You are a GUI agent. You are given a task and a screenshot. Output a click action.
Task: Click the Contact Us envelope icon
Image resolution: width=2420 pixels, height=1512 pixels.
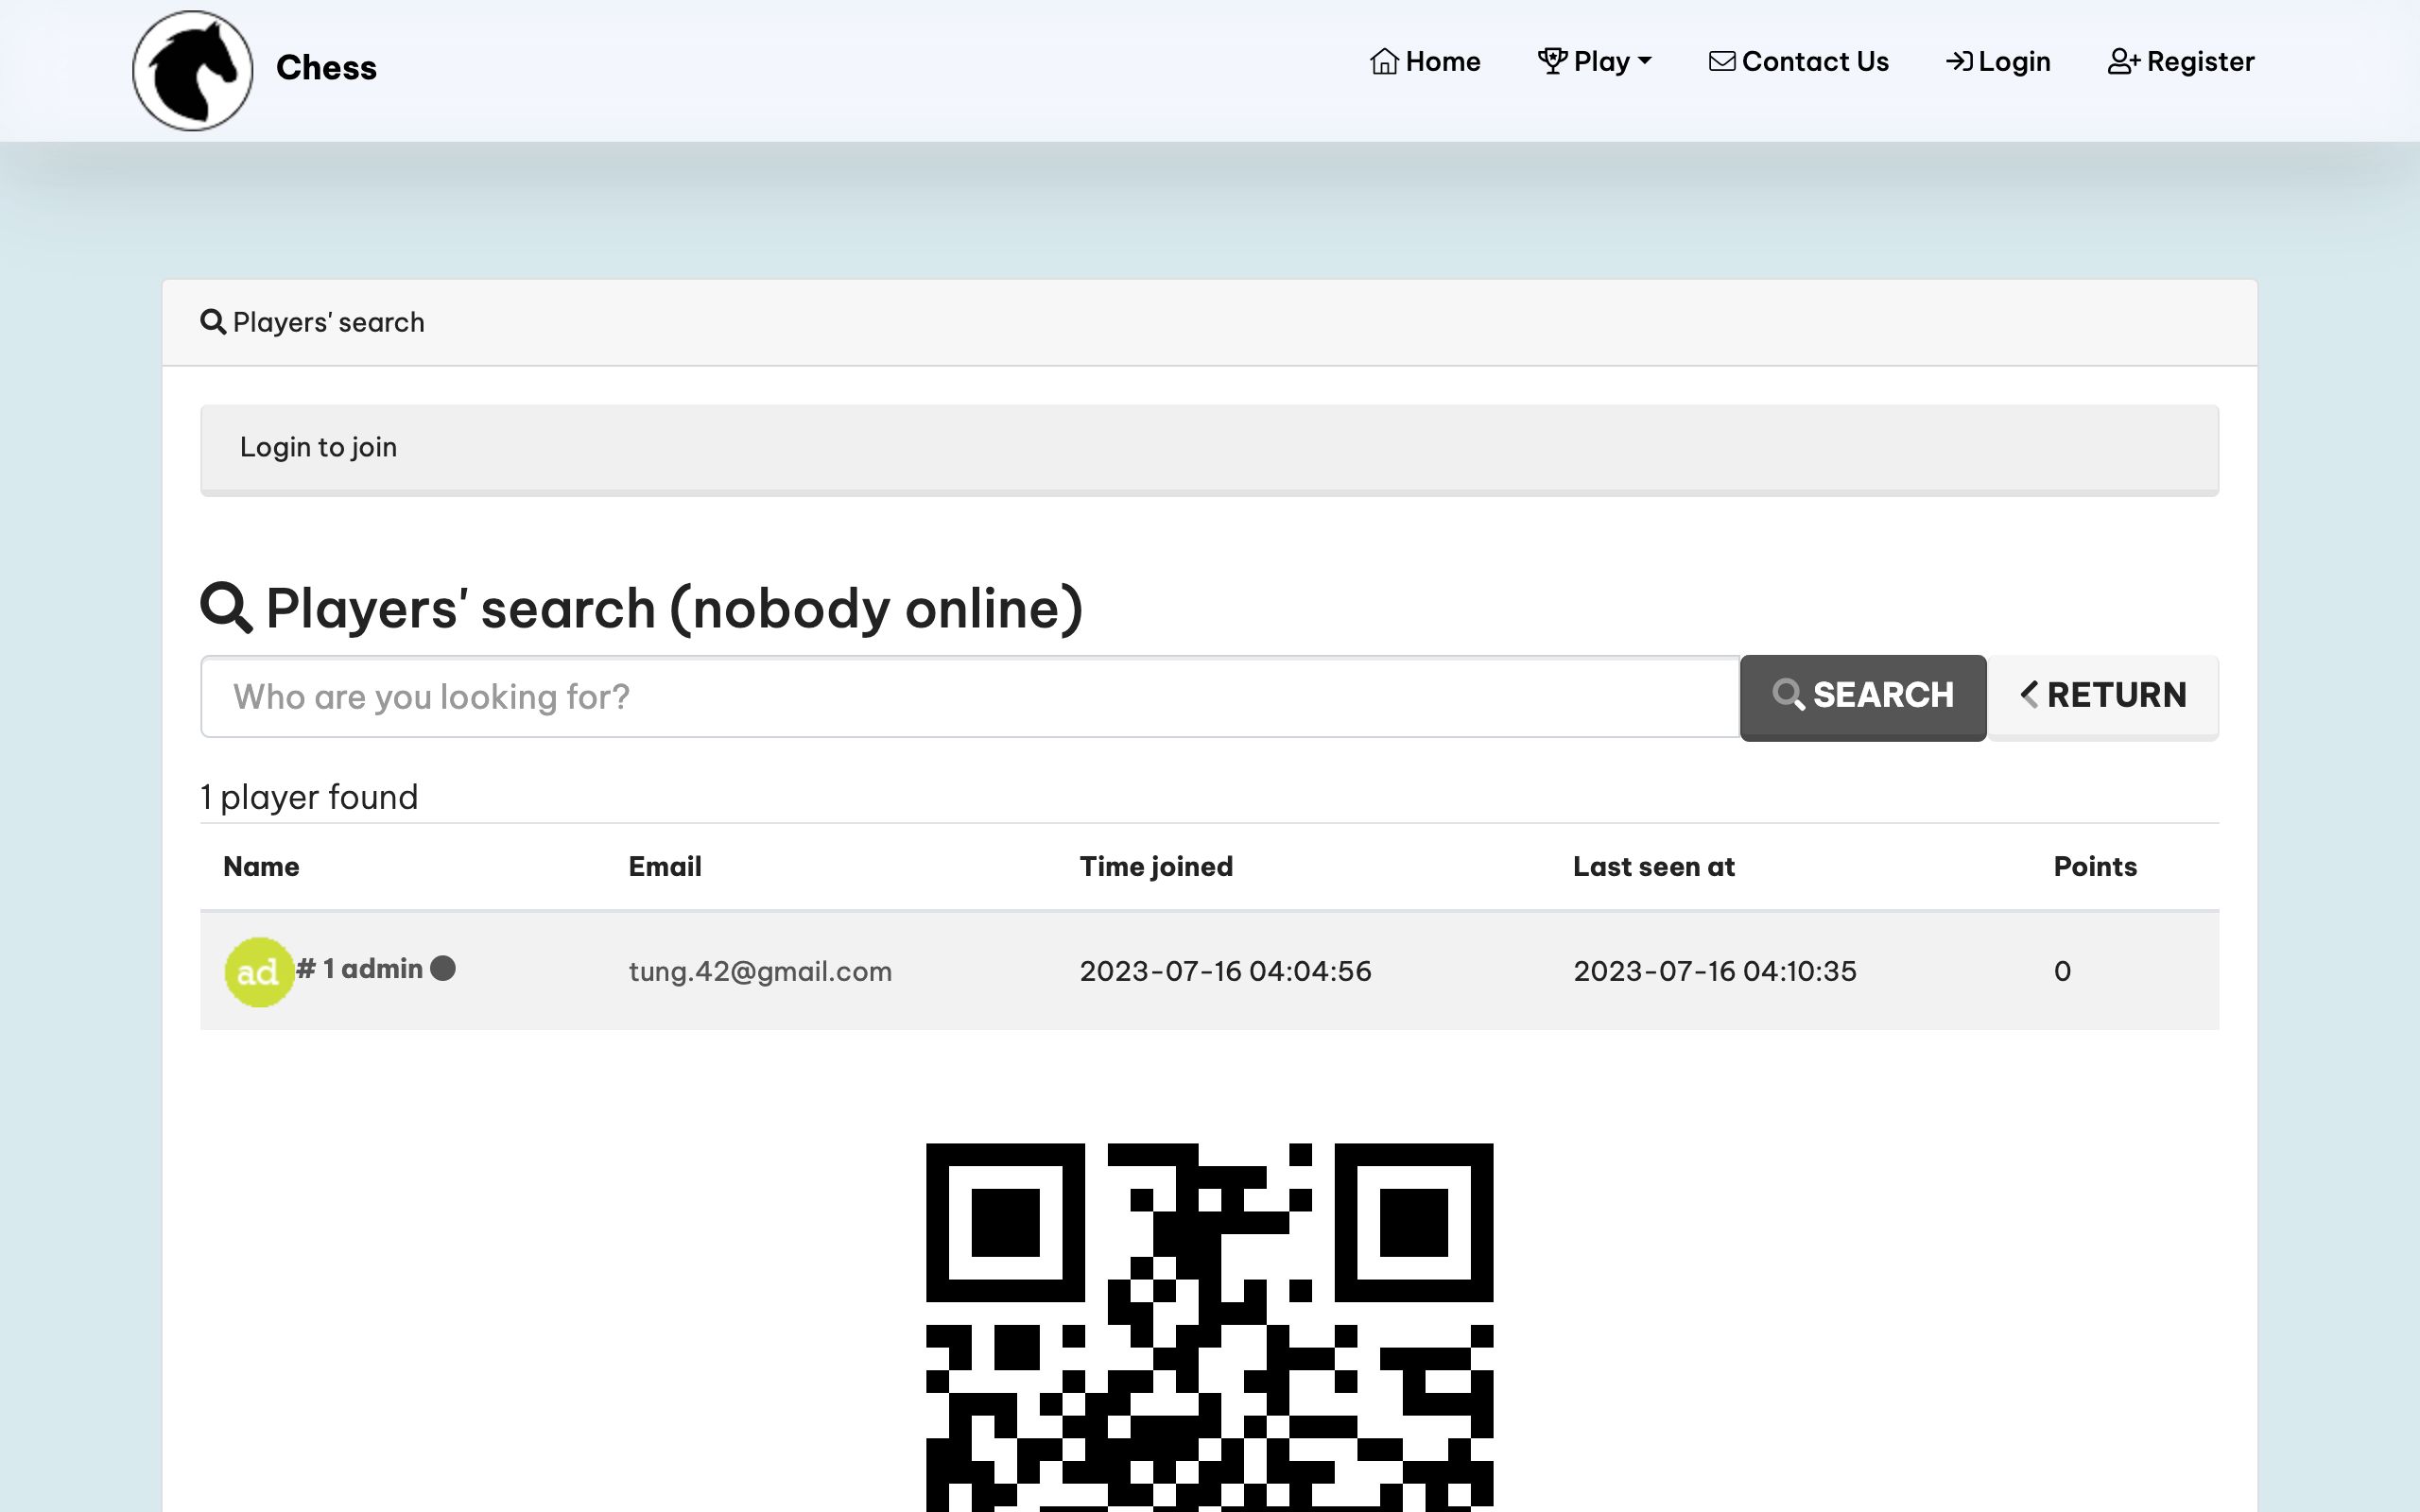[x=1722, y=62]
